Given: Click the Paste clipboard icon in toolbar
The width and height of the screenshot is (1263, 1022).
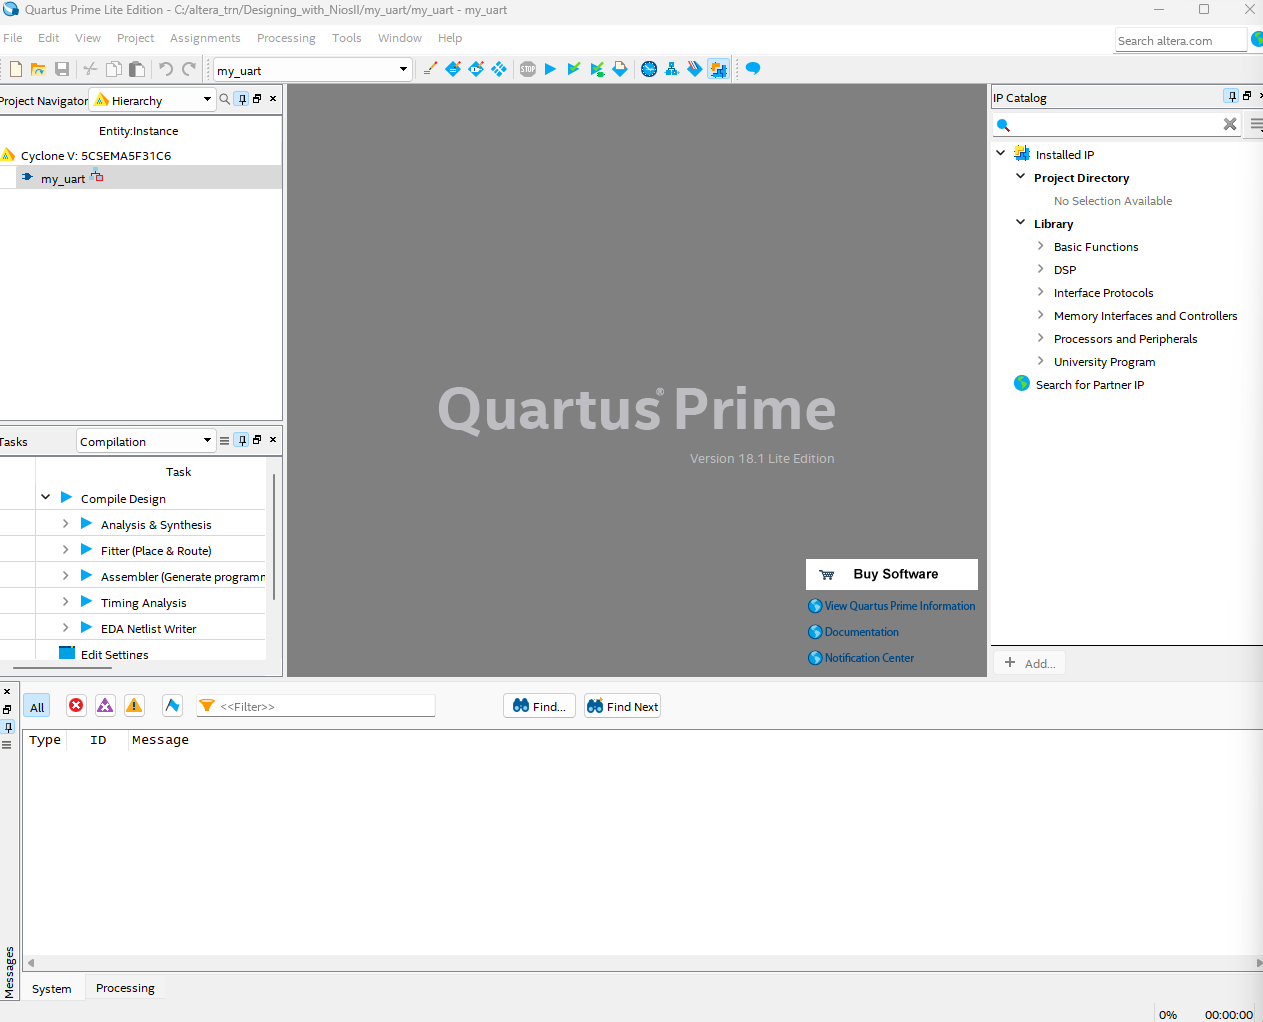Looking at the screenshot, I should click(x=137, y=69).
